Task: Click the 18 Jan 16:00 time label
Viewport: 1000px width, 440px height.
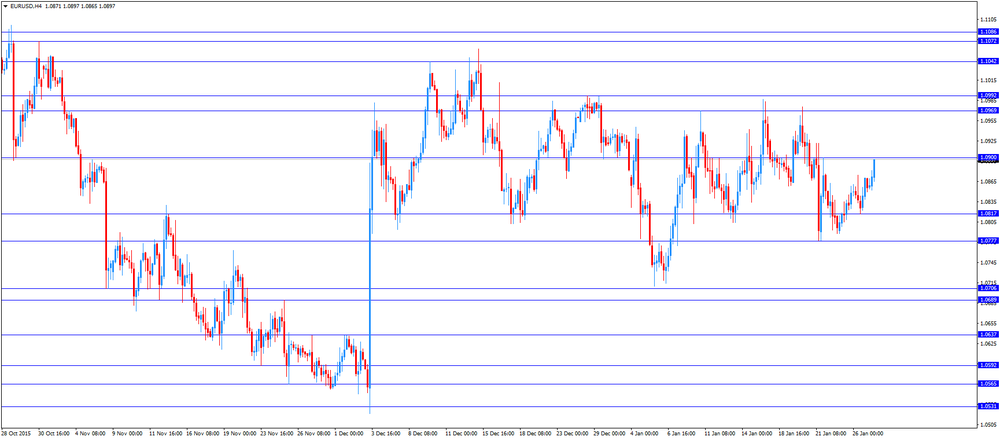Action: (x=795, y=433)
